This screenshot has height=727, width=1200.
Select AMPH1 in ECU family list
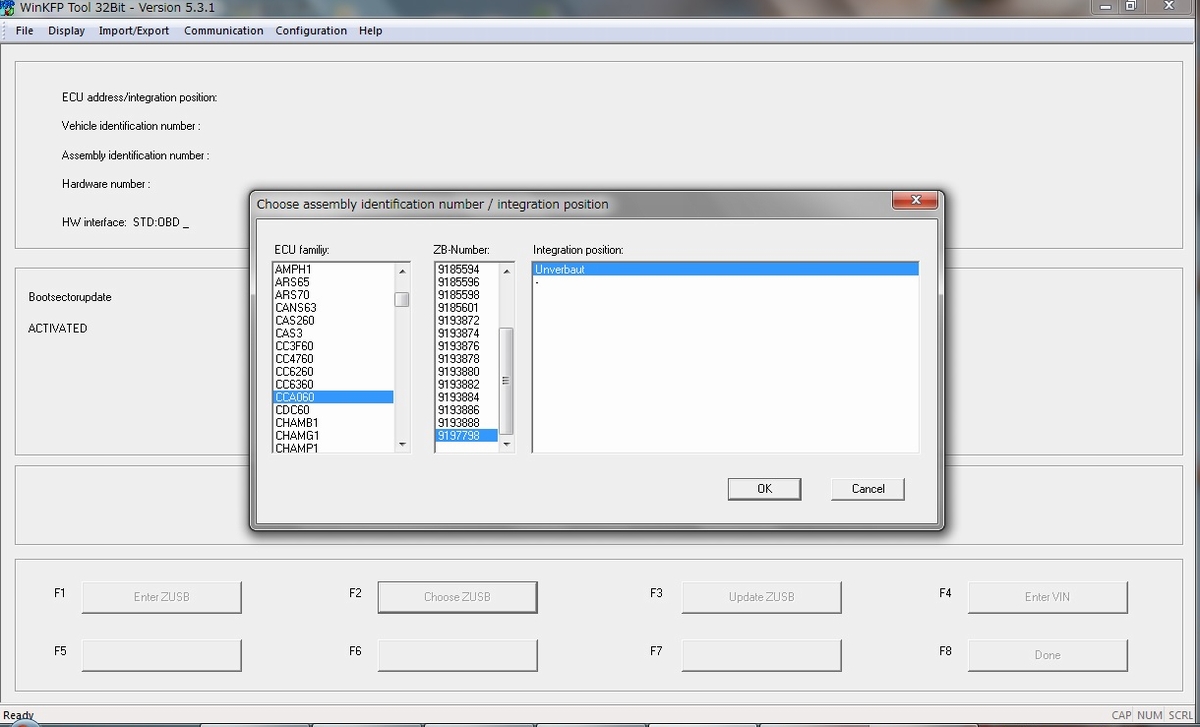[x=333, y=270]
